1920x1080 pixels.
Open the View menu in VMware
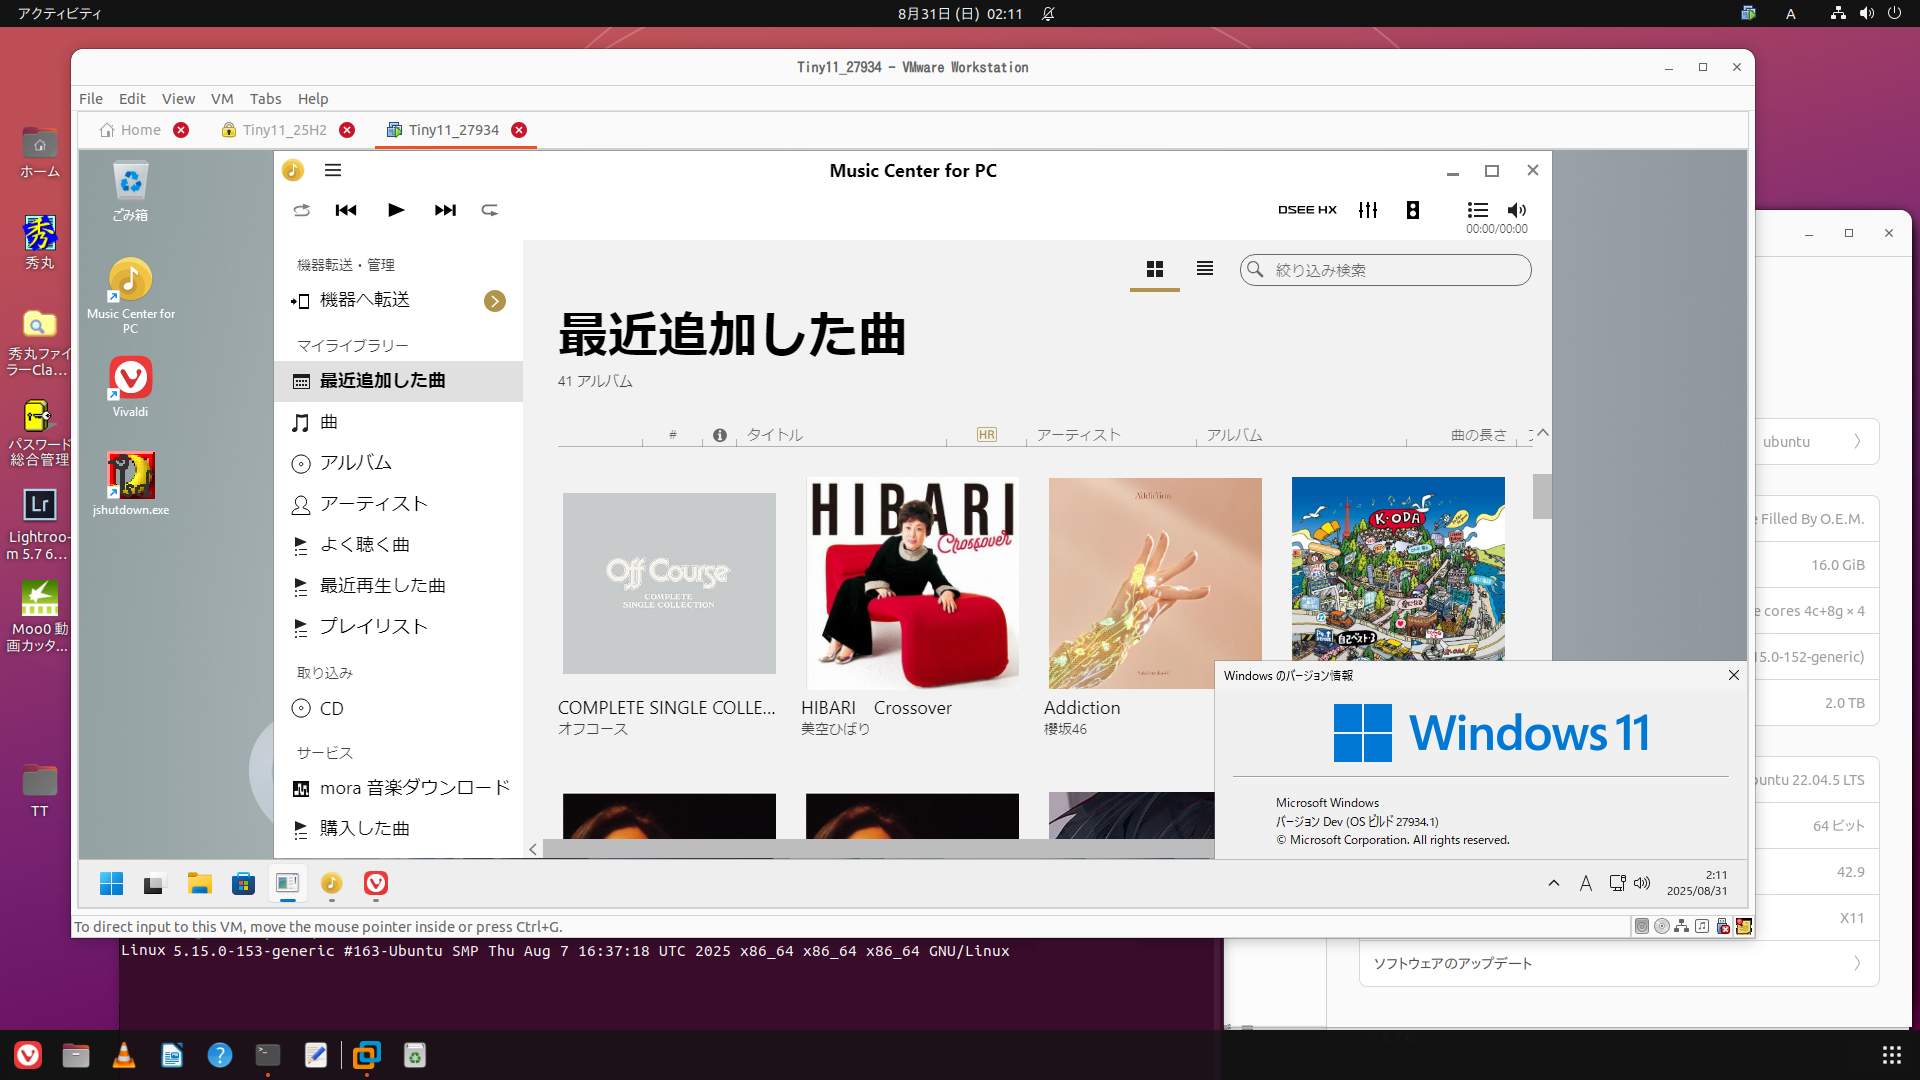178,99
